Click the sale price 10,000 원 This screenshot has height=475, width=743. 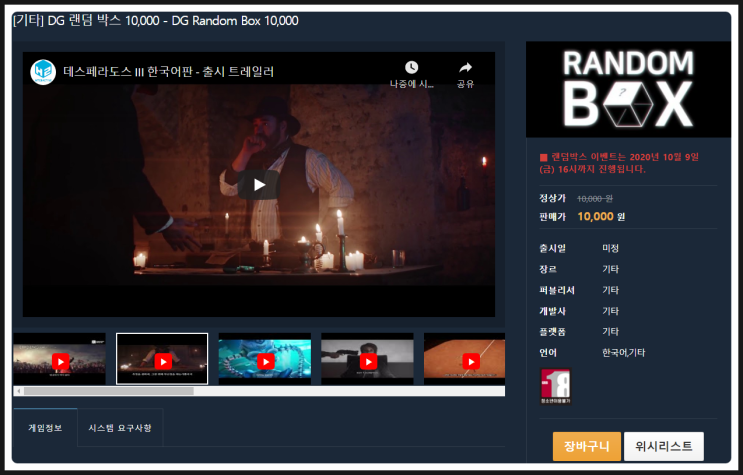pyautogui.click(x=601, y=217)
